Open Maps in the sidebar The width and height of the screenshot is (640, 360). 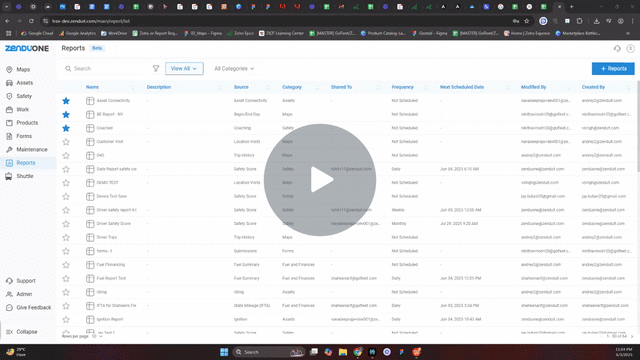[x=23, y=69]
